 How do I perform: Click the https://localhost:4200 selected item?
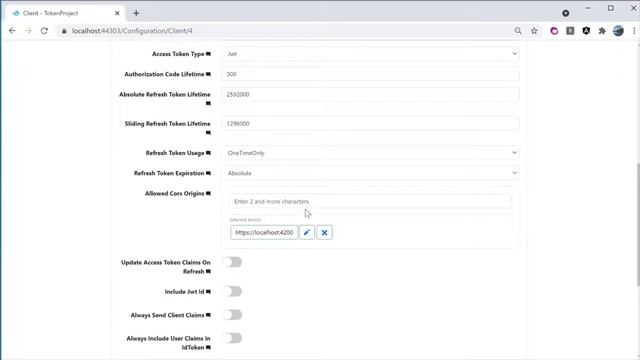(264, 232)
